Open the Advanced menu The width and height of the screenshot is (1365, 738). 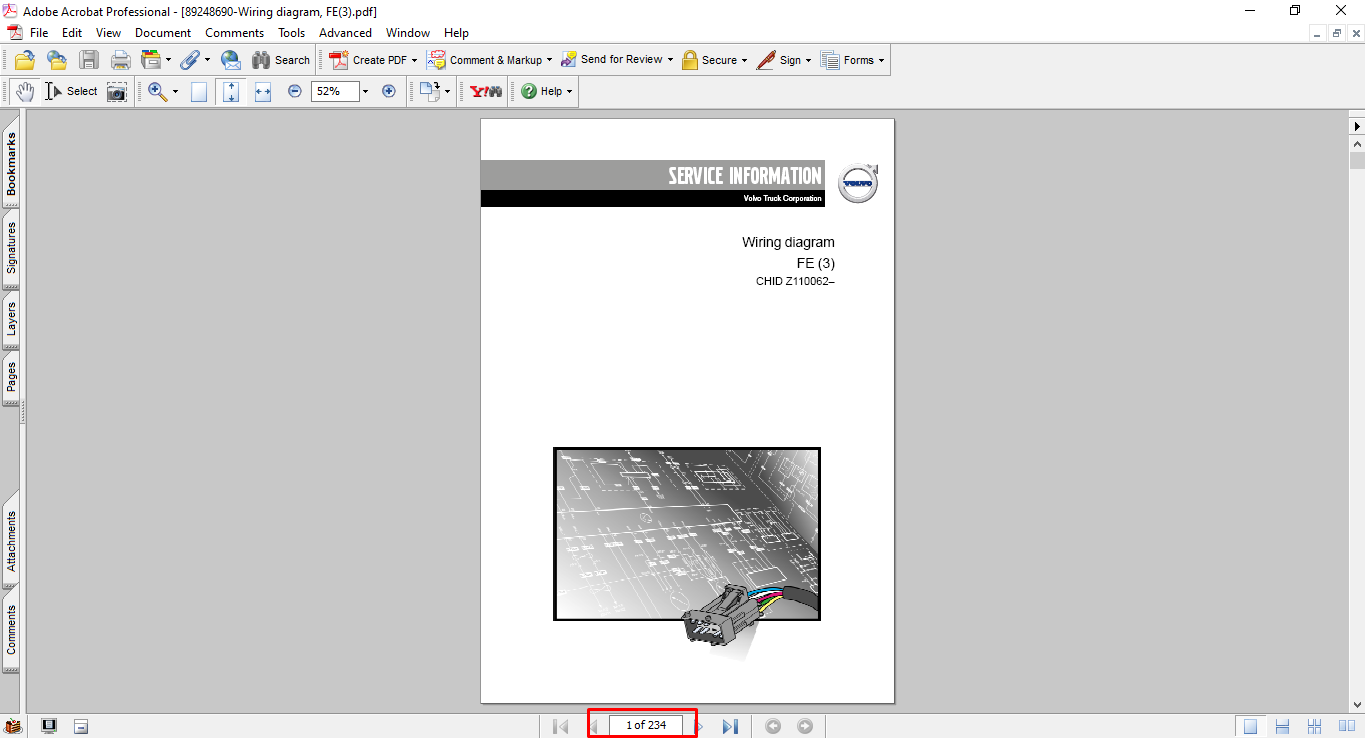[345, 33]
